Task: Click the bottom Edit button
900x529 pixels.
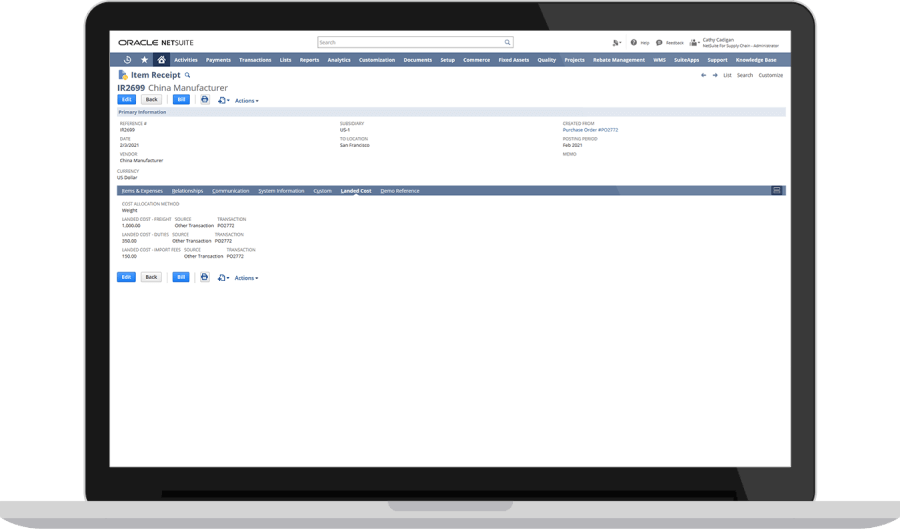Action: (x=126, y=277)
